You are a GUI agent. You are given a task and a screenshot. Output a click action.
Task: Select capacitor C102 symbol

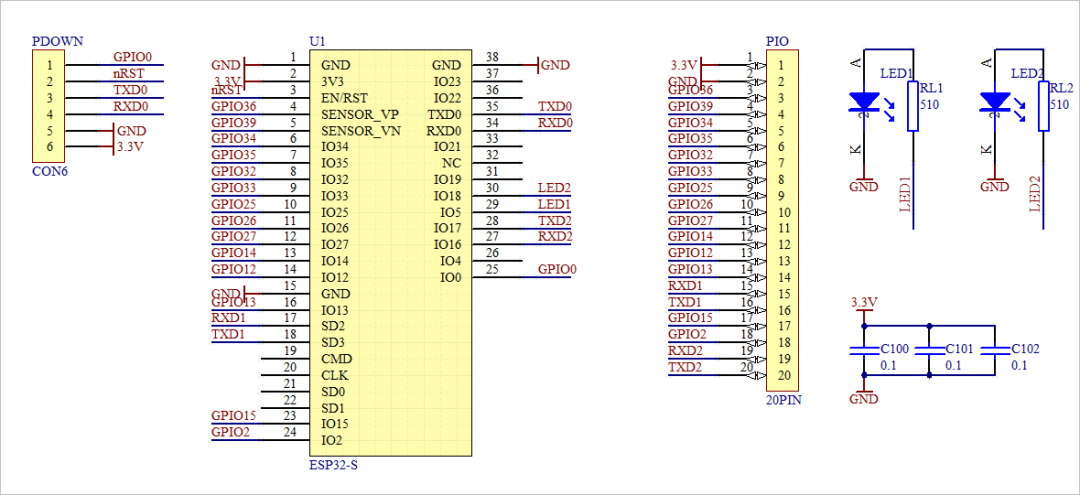click(x=995, y=350)
